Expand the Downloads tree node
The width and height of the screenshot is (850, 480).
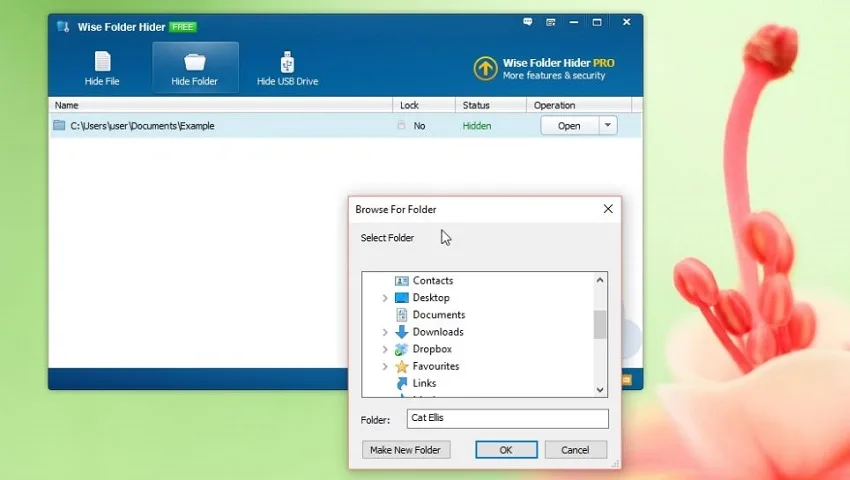pos(385,332)
